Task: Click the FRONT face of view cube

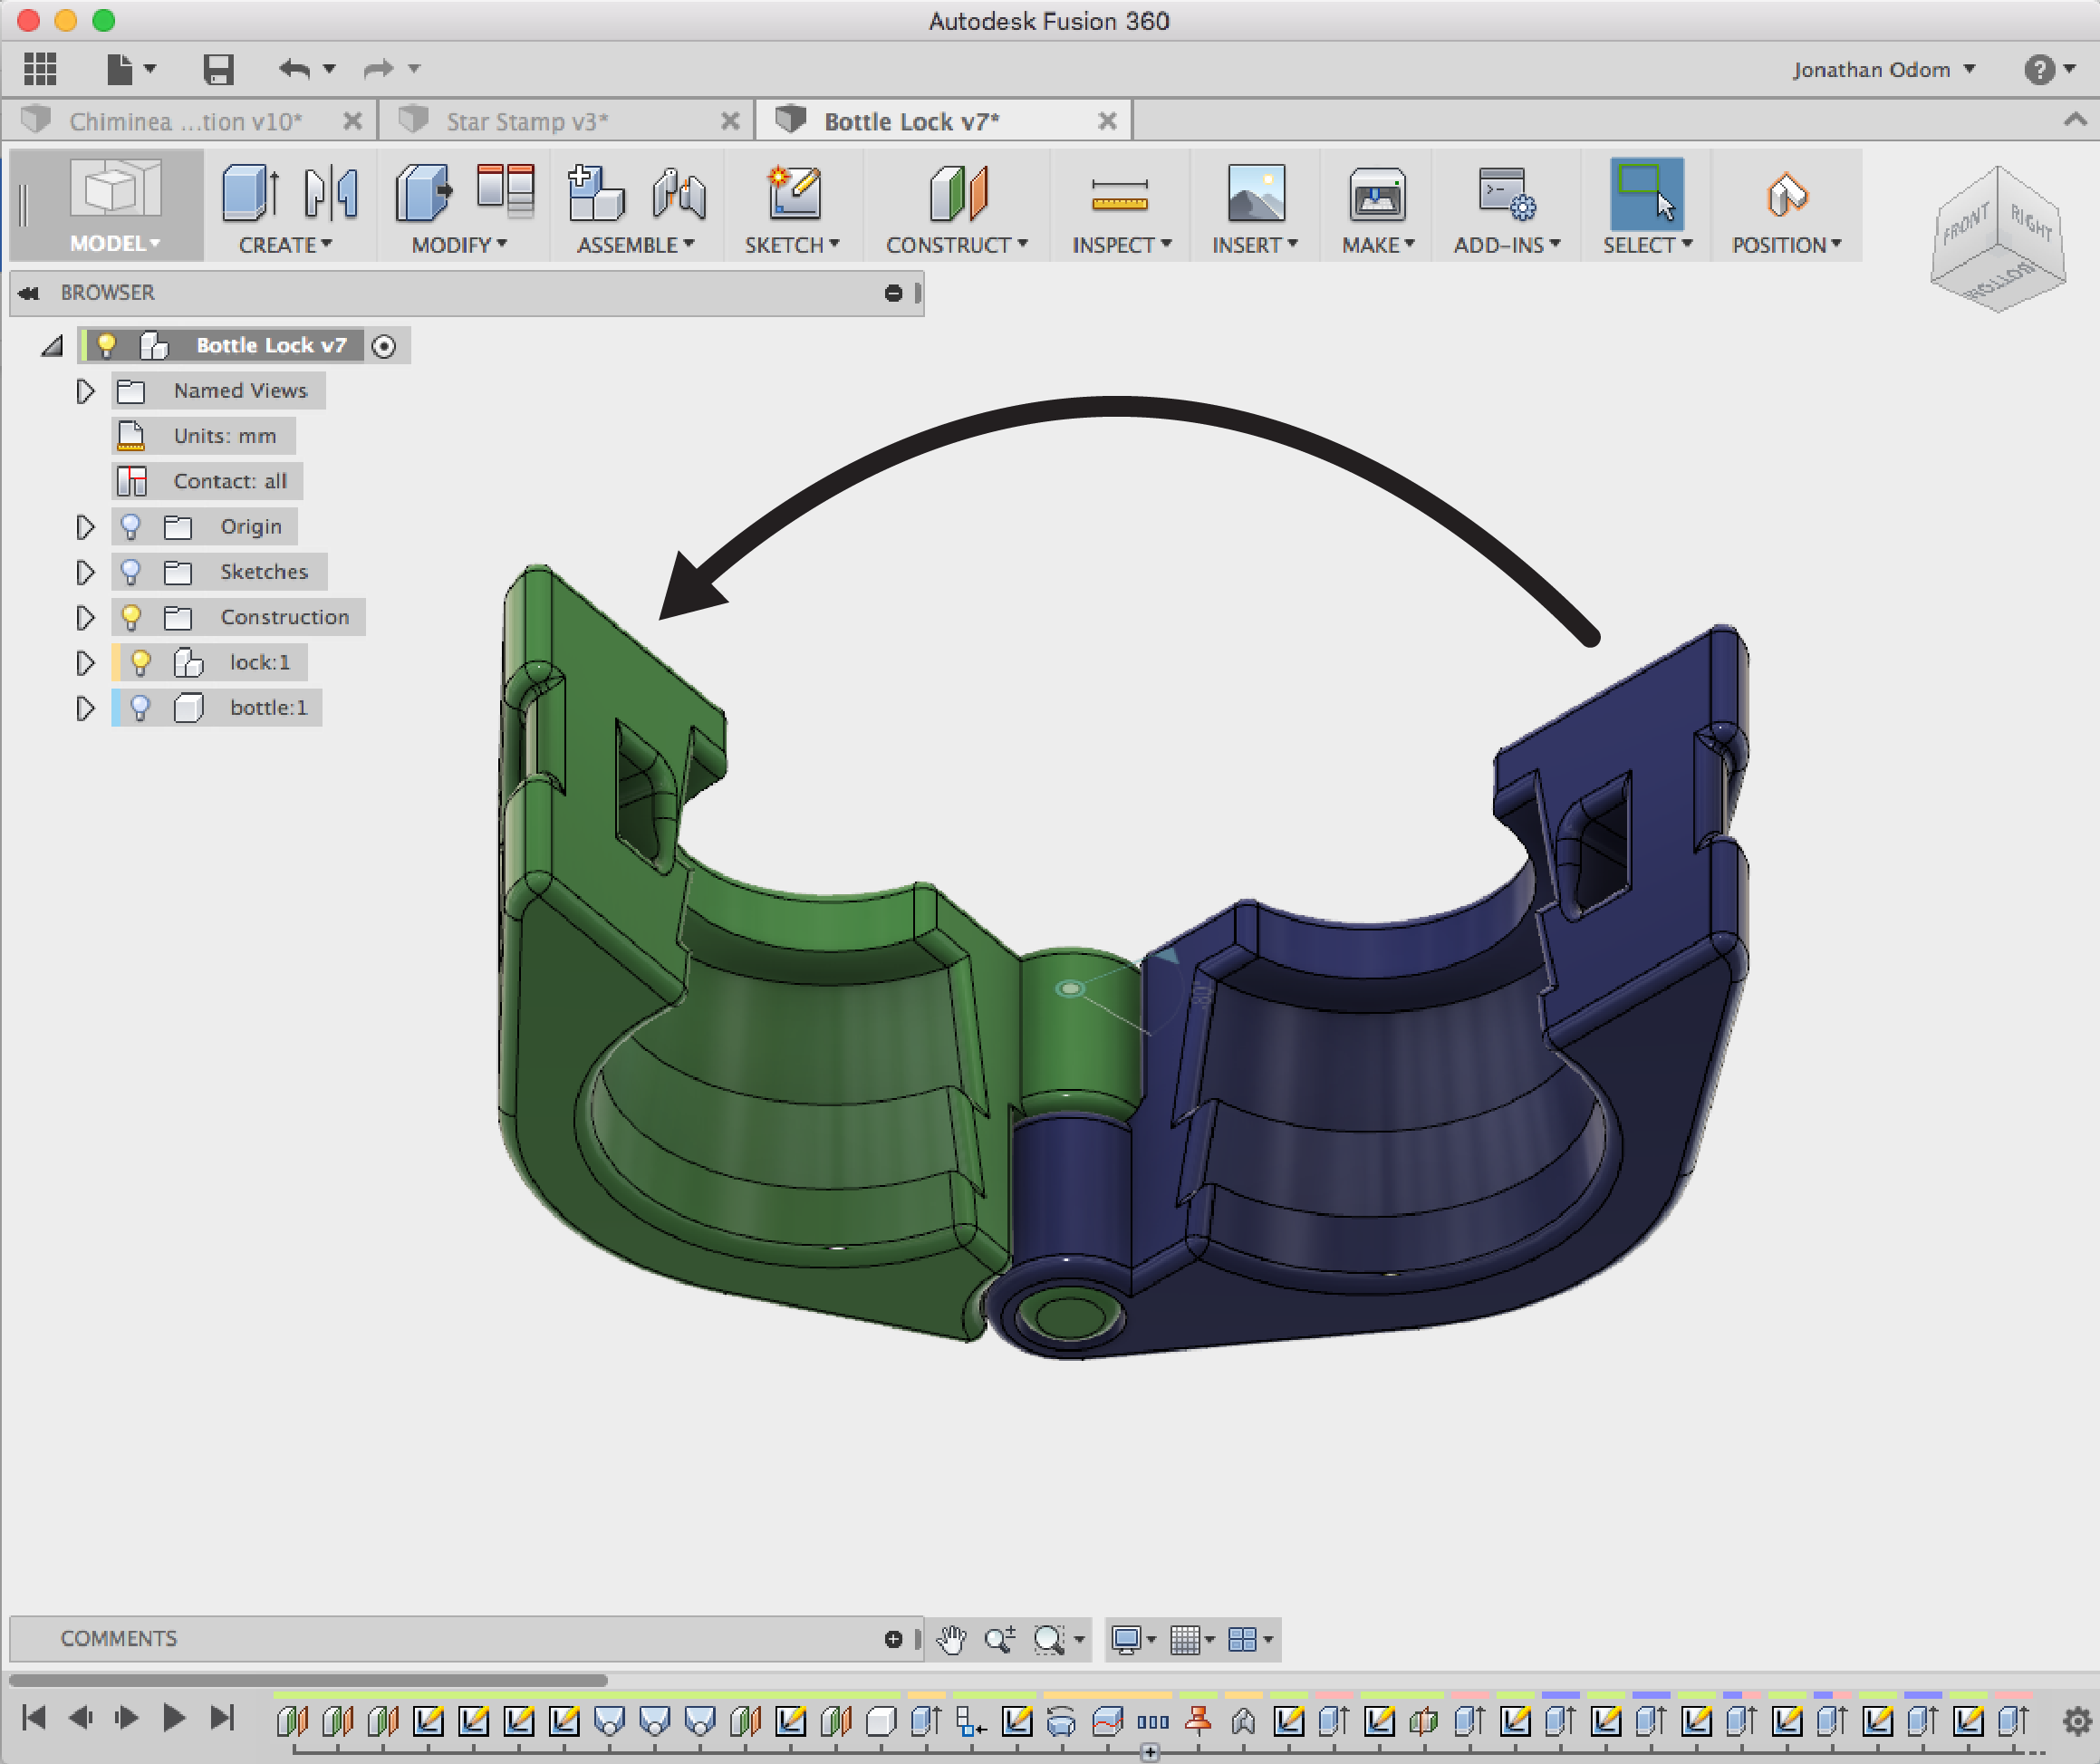Action: click(x=1965, y=224)
